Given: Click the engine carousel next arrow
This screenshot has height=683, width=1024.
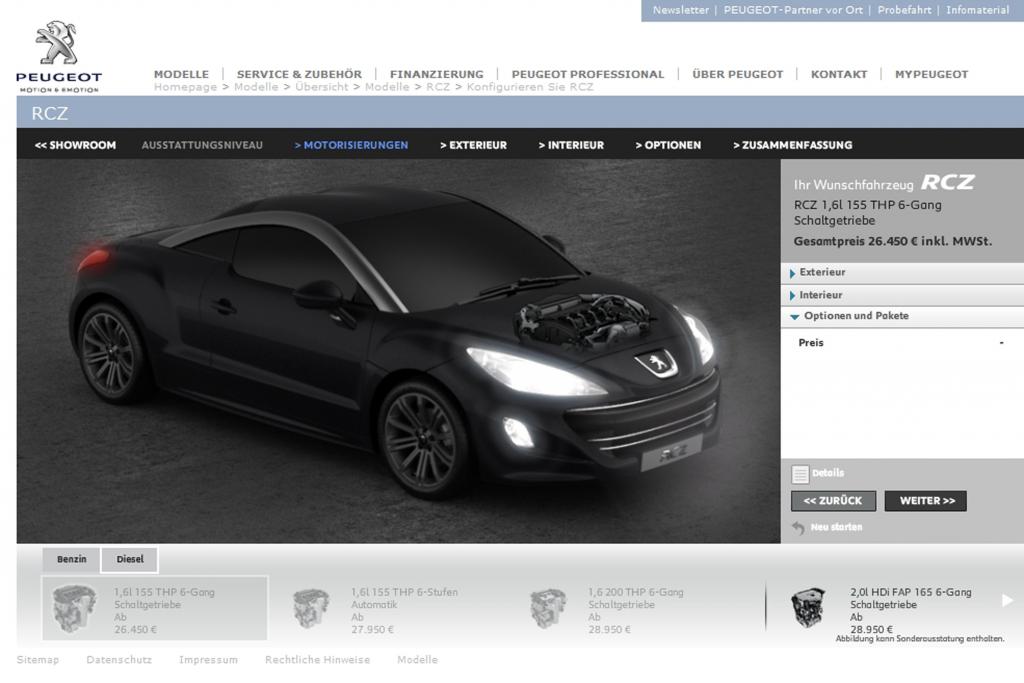Looking at the screenshot, I should (x=1008, y=600).
